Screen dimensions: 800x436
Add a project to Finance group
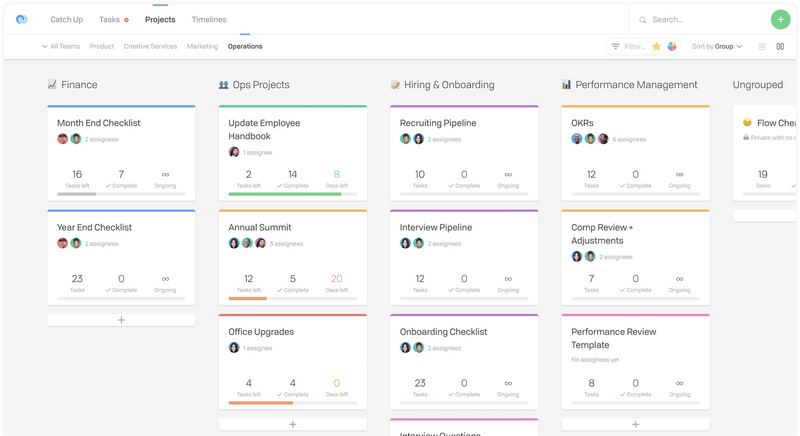[x=121, y=320]
